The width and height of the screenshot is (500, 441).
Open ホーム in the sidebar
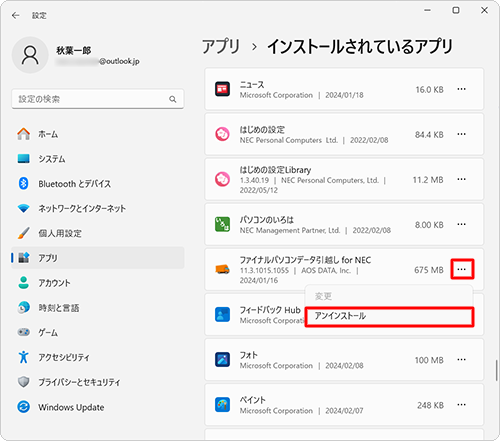[x=98, y=134]
